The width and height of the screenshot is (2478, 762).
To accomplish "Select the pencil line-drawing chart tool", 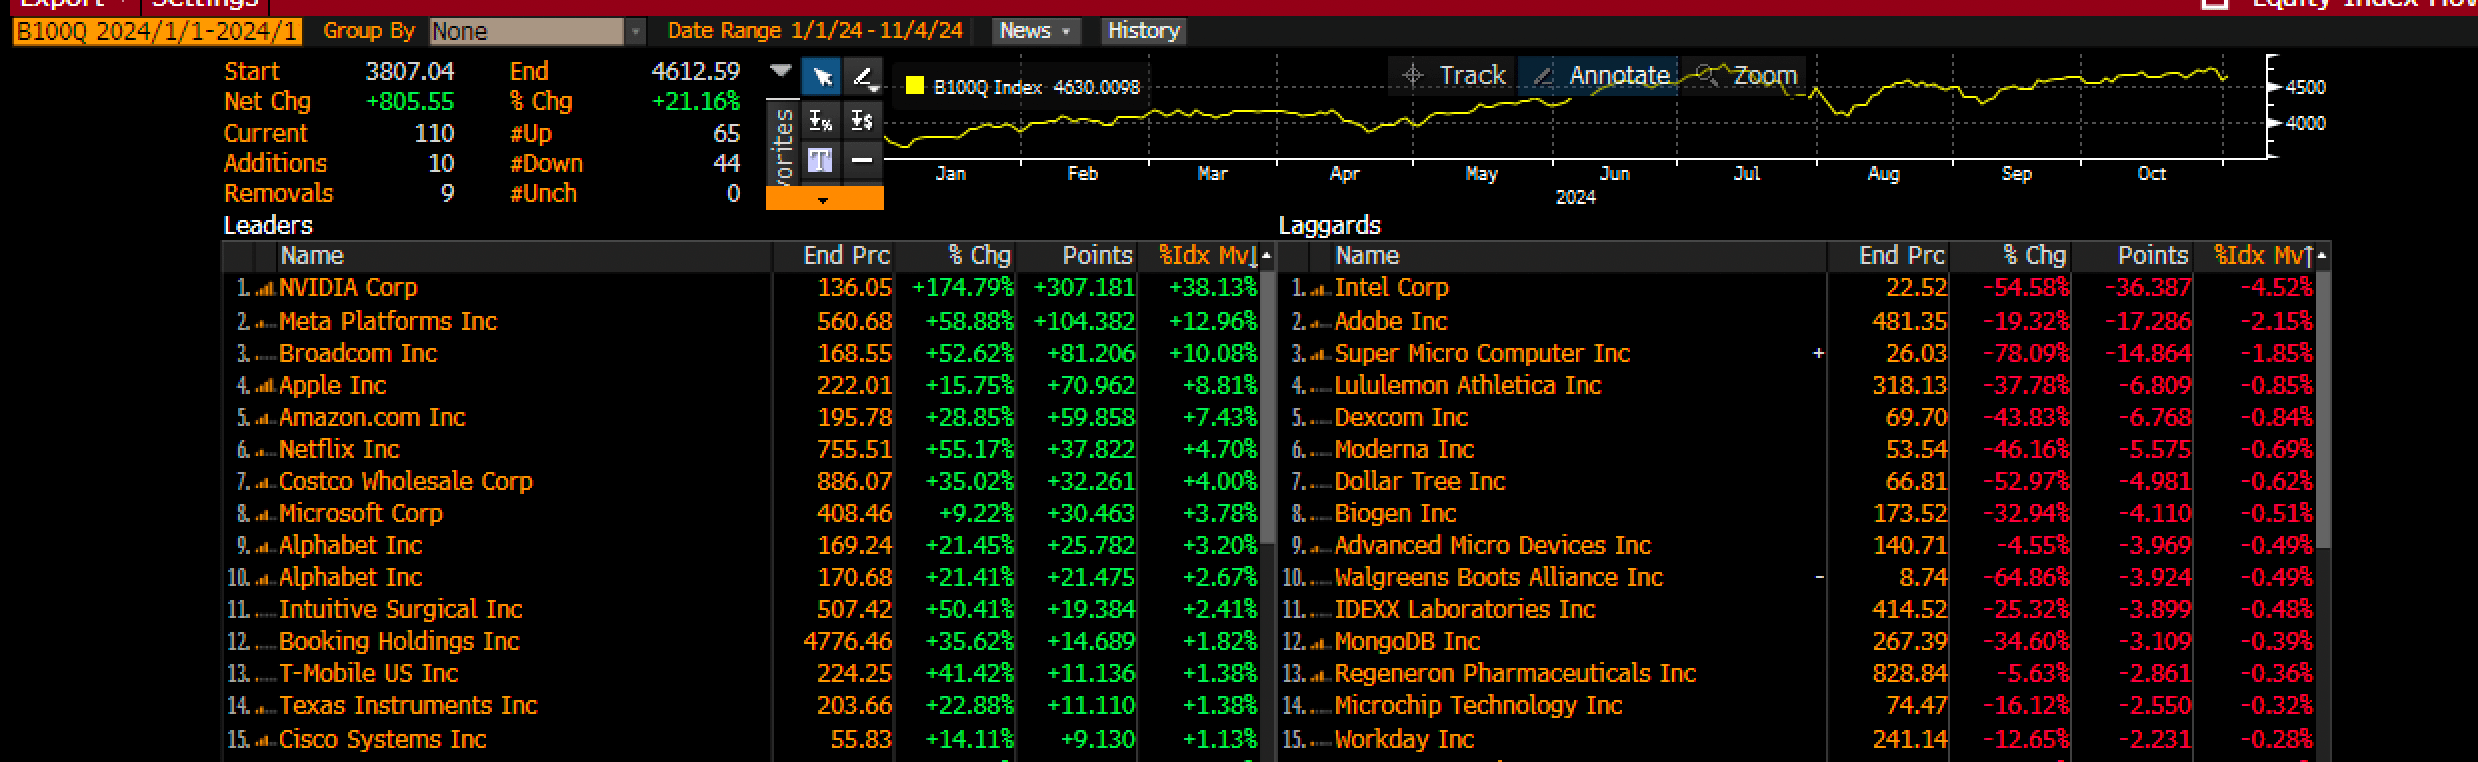I will (x=862, y=77).
